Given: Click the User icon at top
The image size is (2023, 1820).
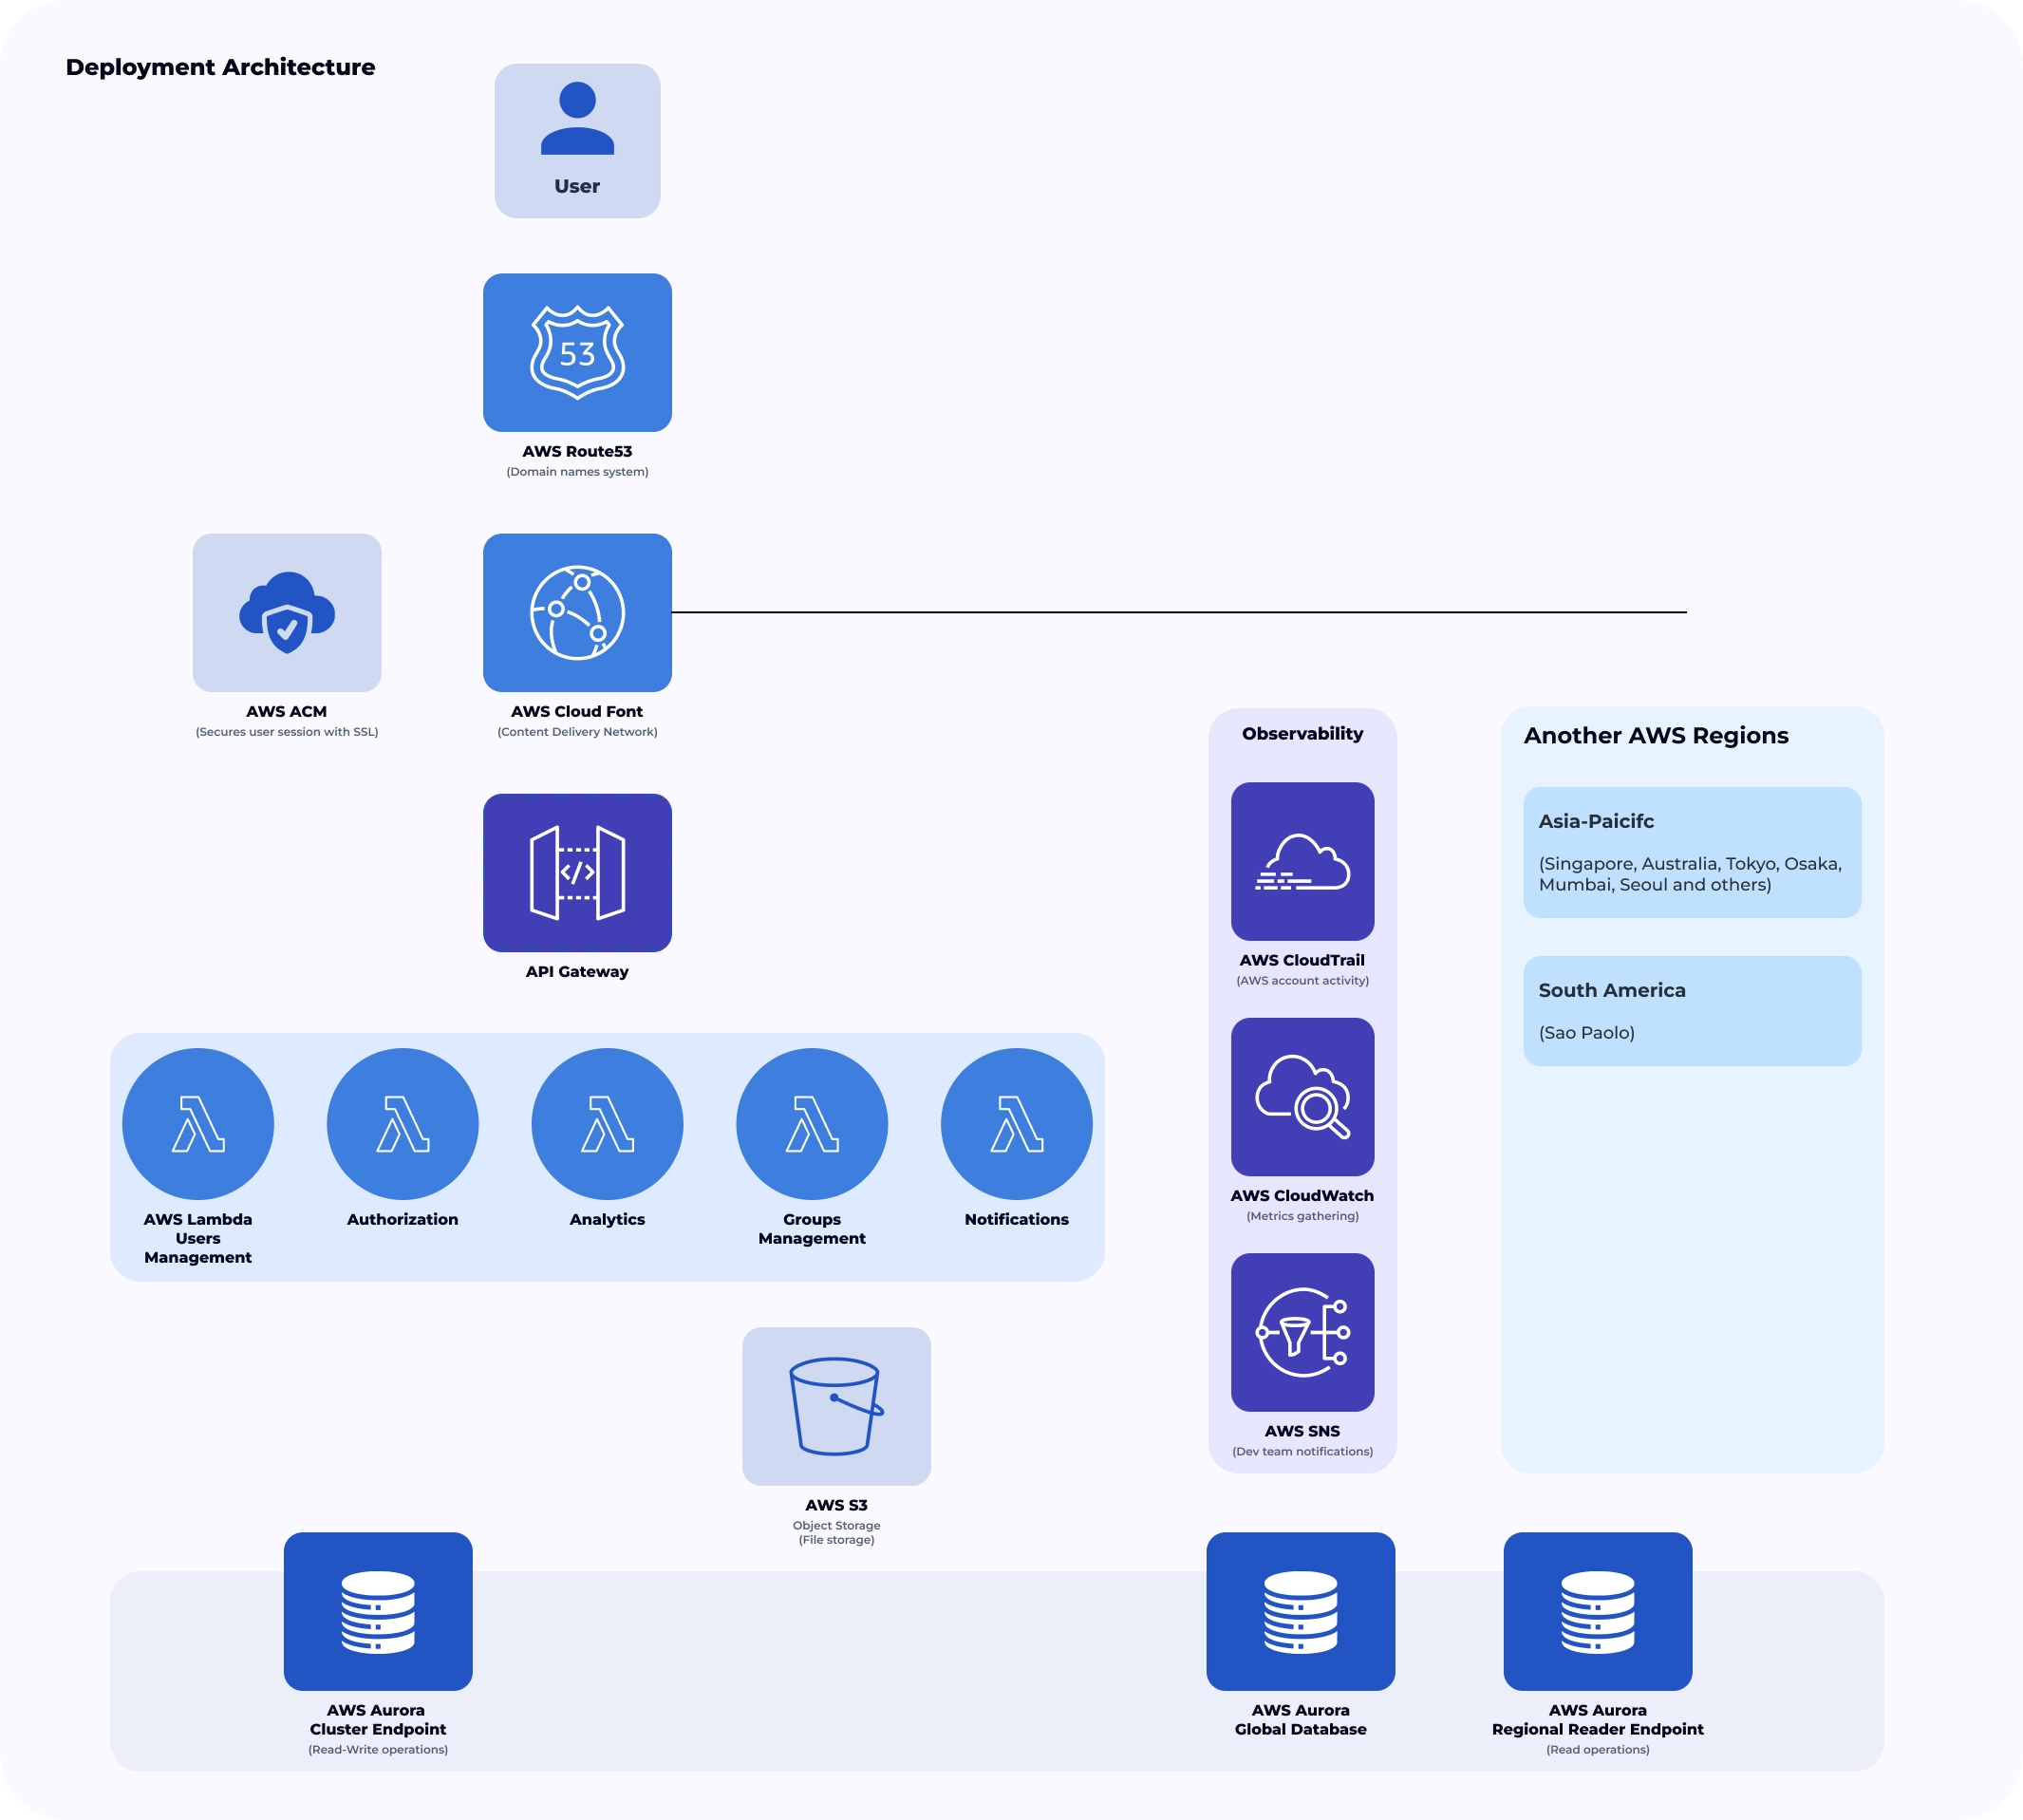Looking at the screenshot, I should 577,141.
